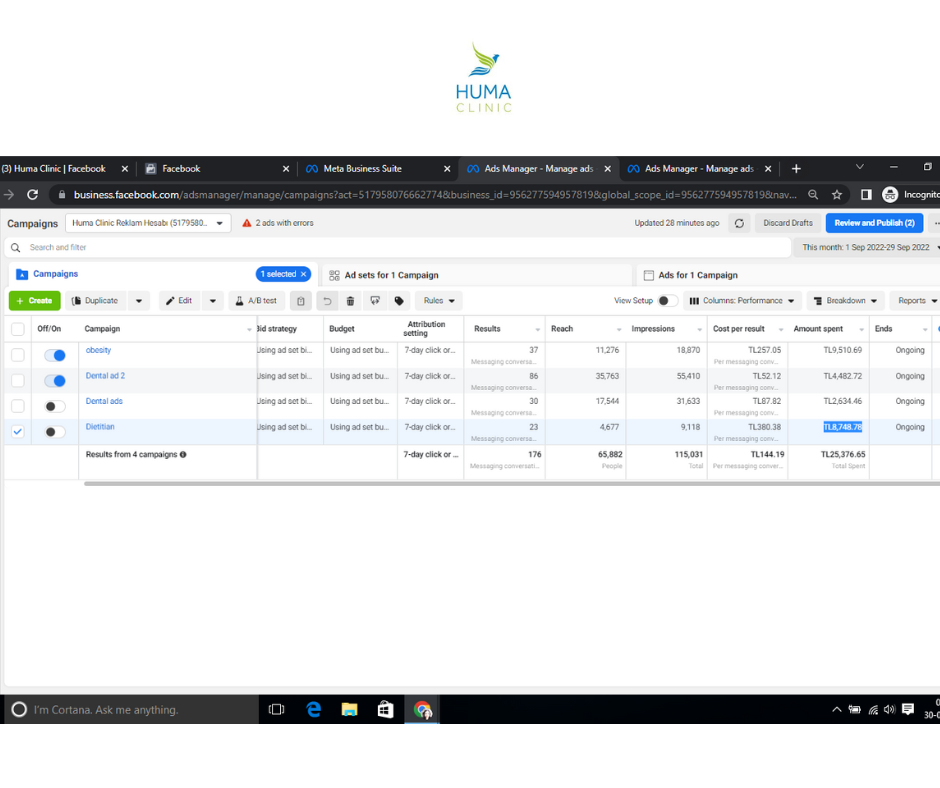Check the select-all campaigns checkbox
Viewport: 940px width, 788px height.
[x=18, y=329]
